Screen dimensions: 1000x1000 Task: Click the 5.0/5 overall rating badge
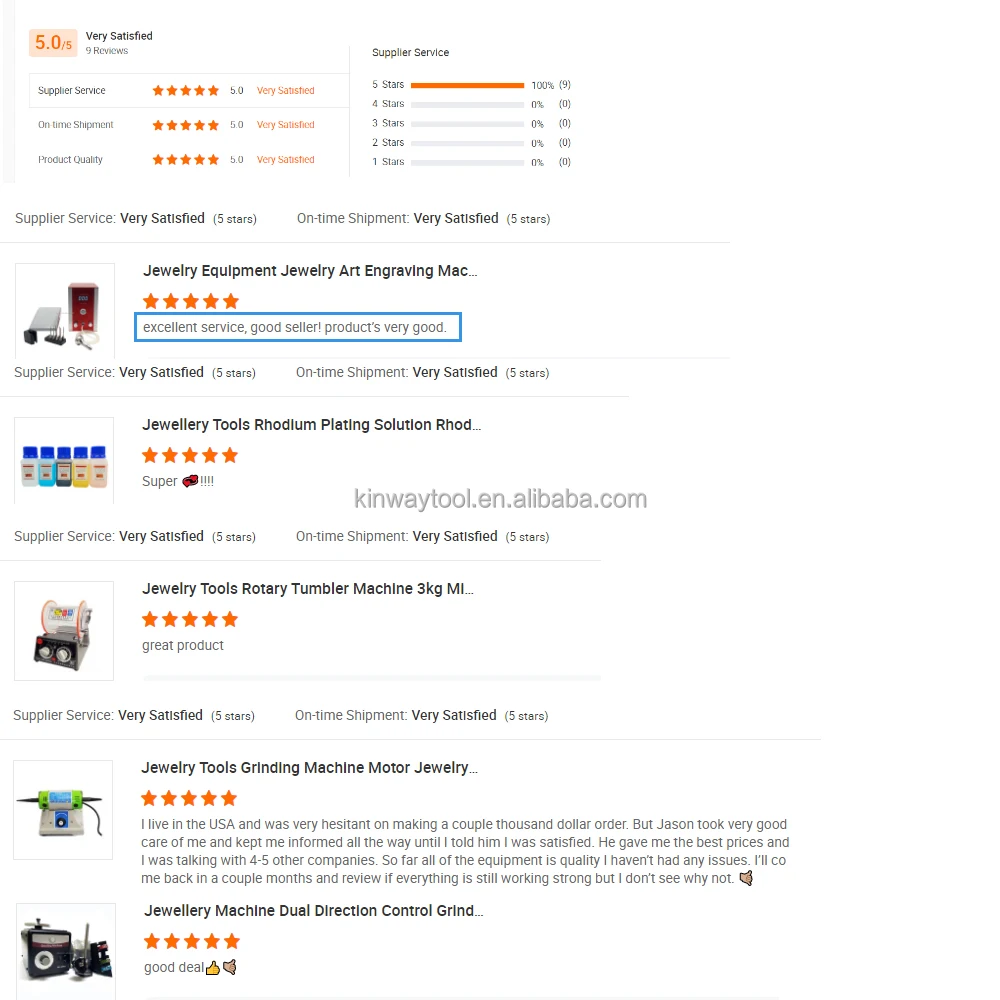point(53,43)
